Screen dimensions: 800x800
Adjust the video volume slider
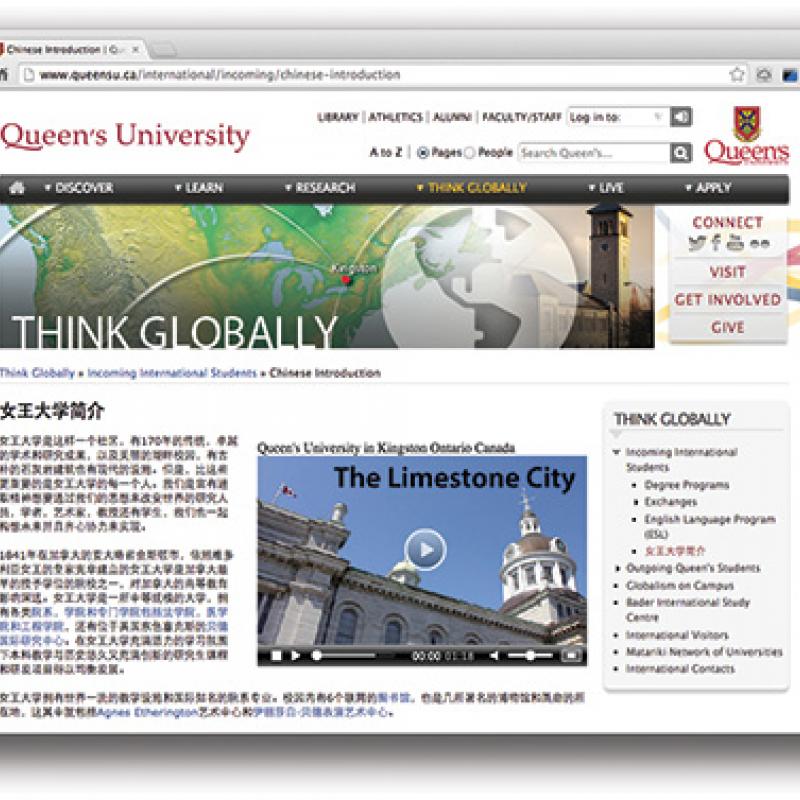527,655
